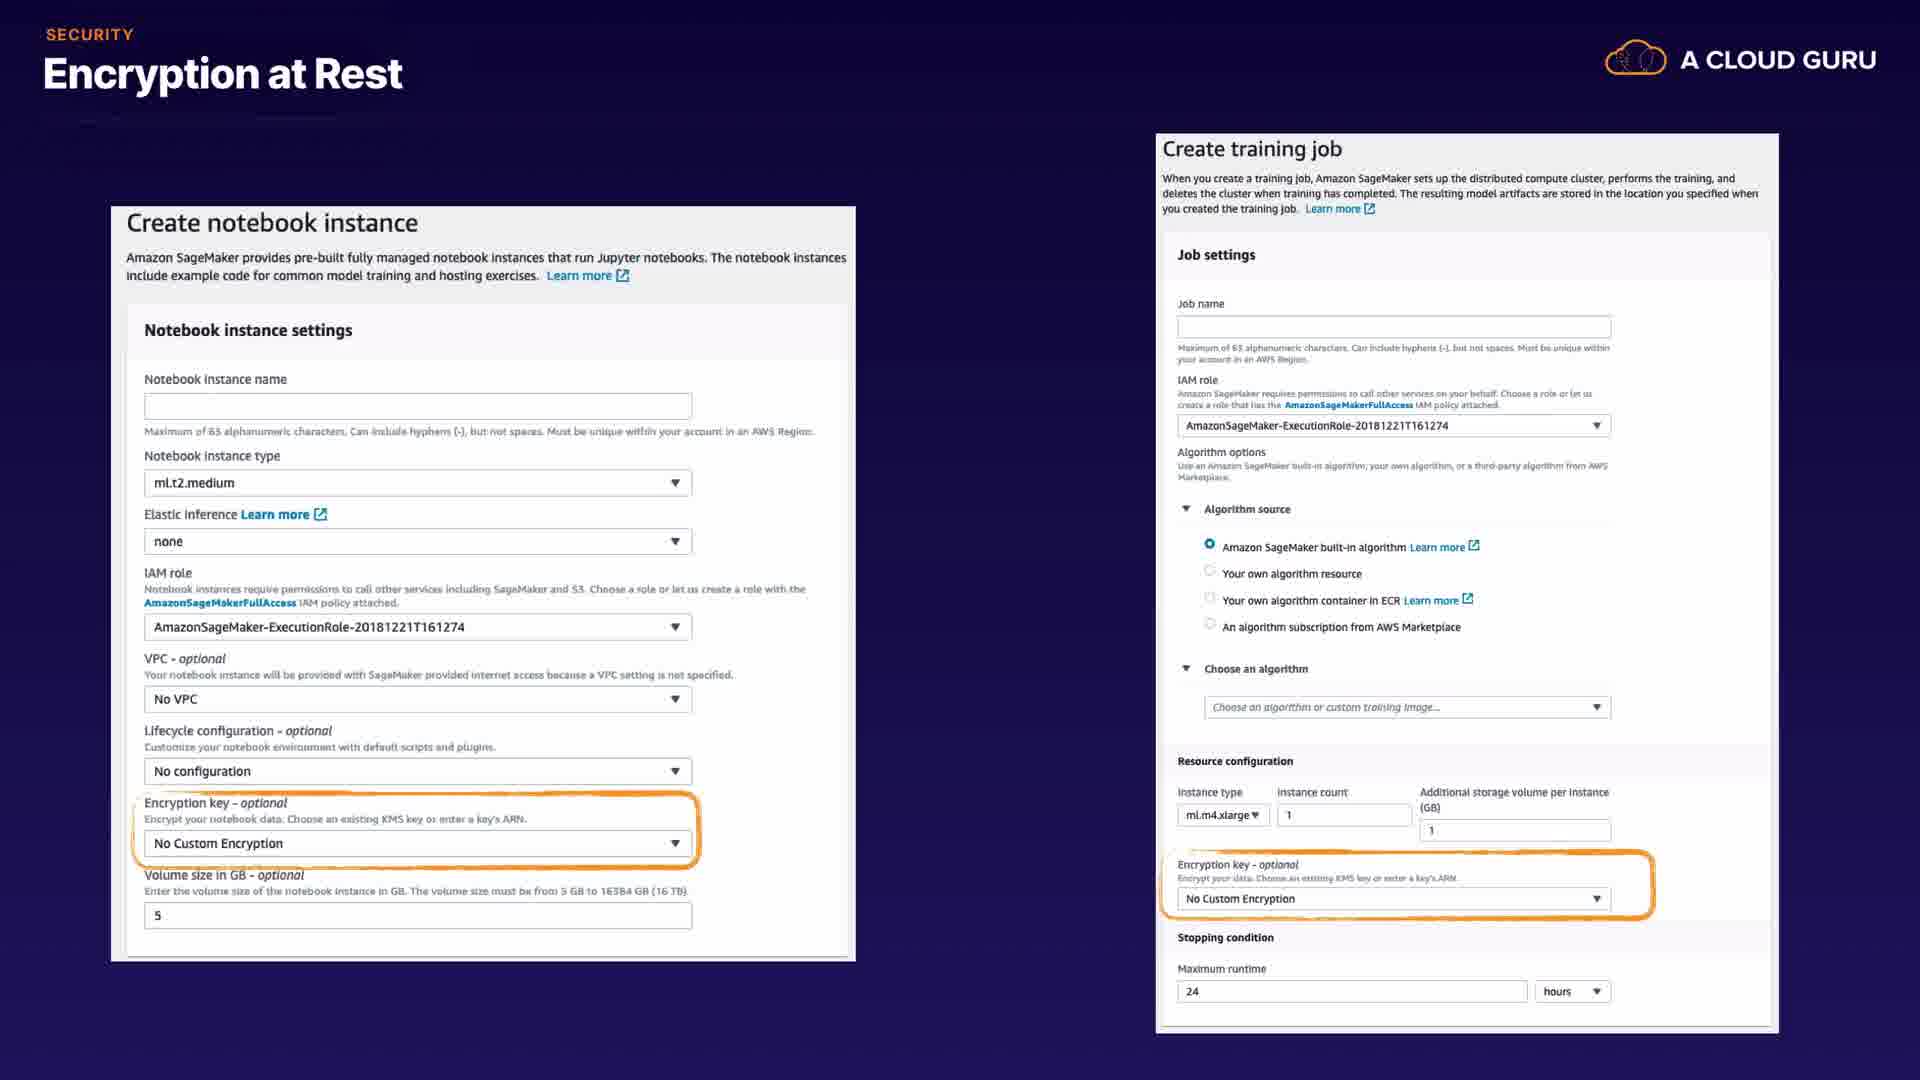Viewport: 1920px width, 1080px height.
Task: Collapse the Choose an algorithm section
Action: click(1186, 669)
